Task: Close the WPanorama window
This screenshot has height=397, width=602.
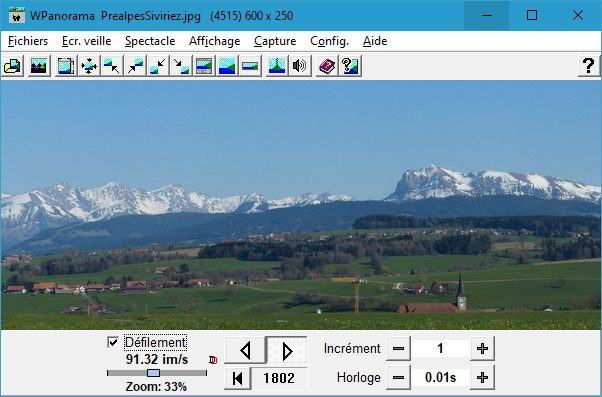Action: point(578,15)
